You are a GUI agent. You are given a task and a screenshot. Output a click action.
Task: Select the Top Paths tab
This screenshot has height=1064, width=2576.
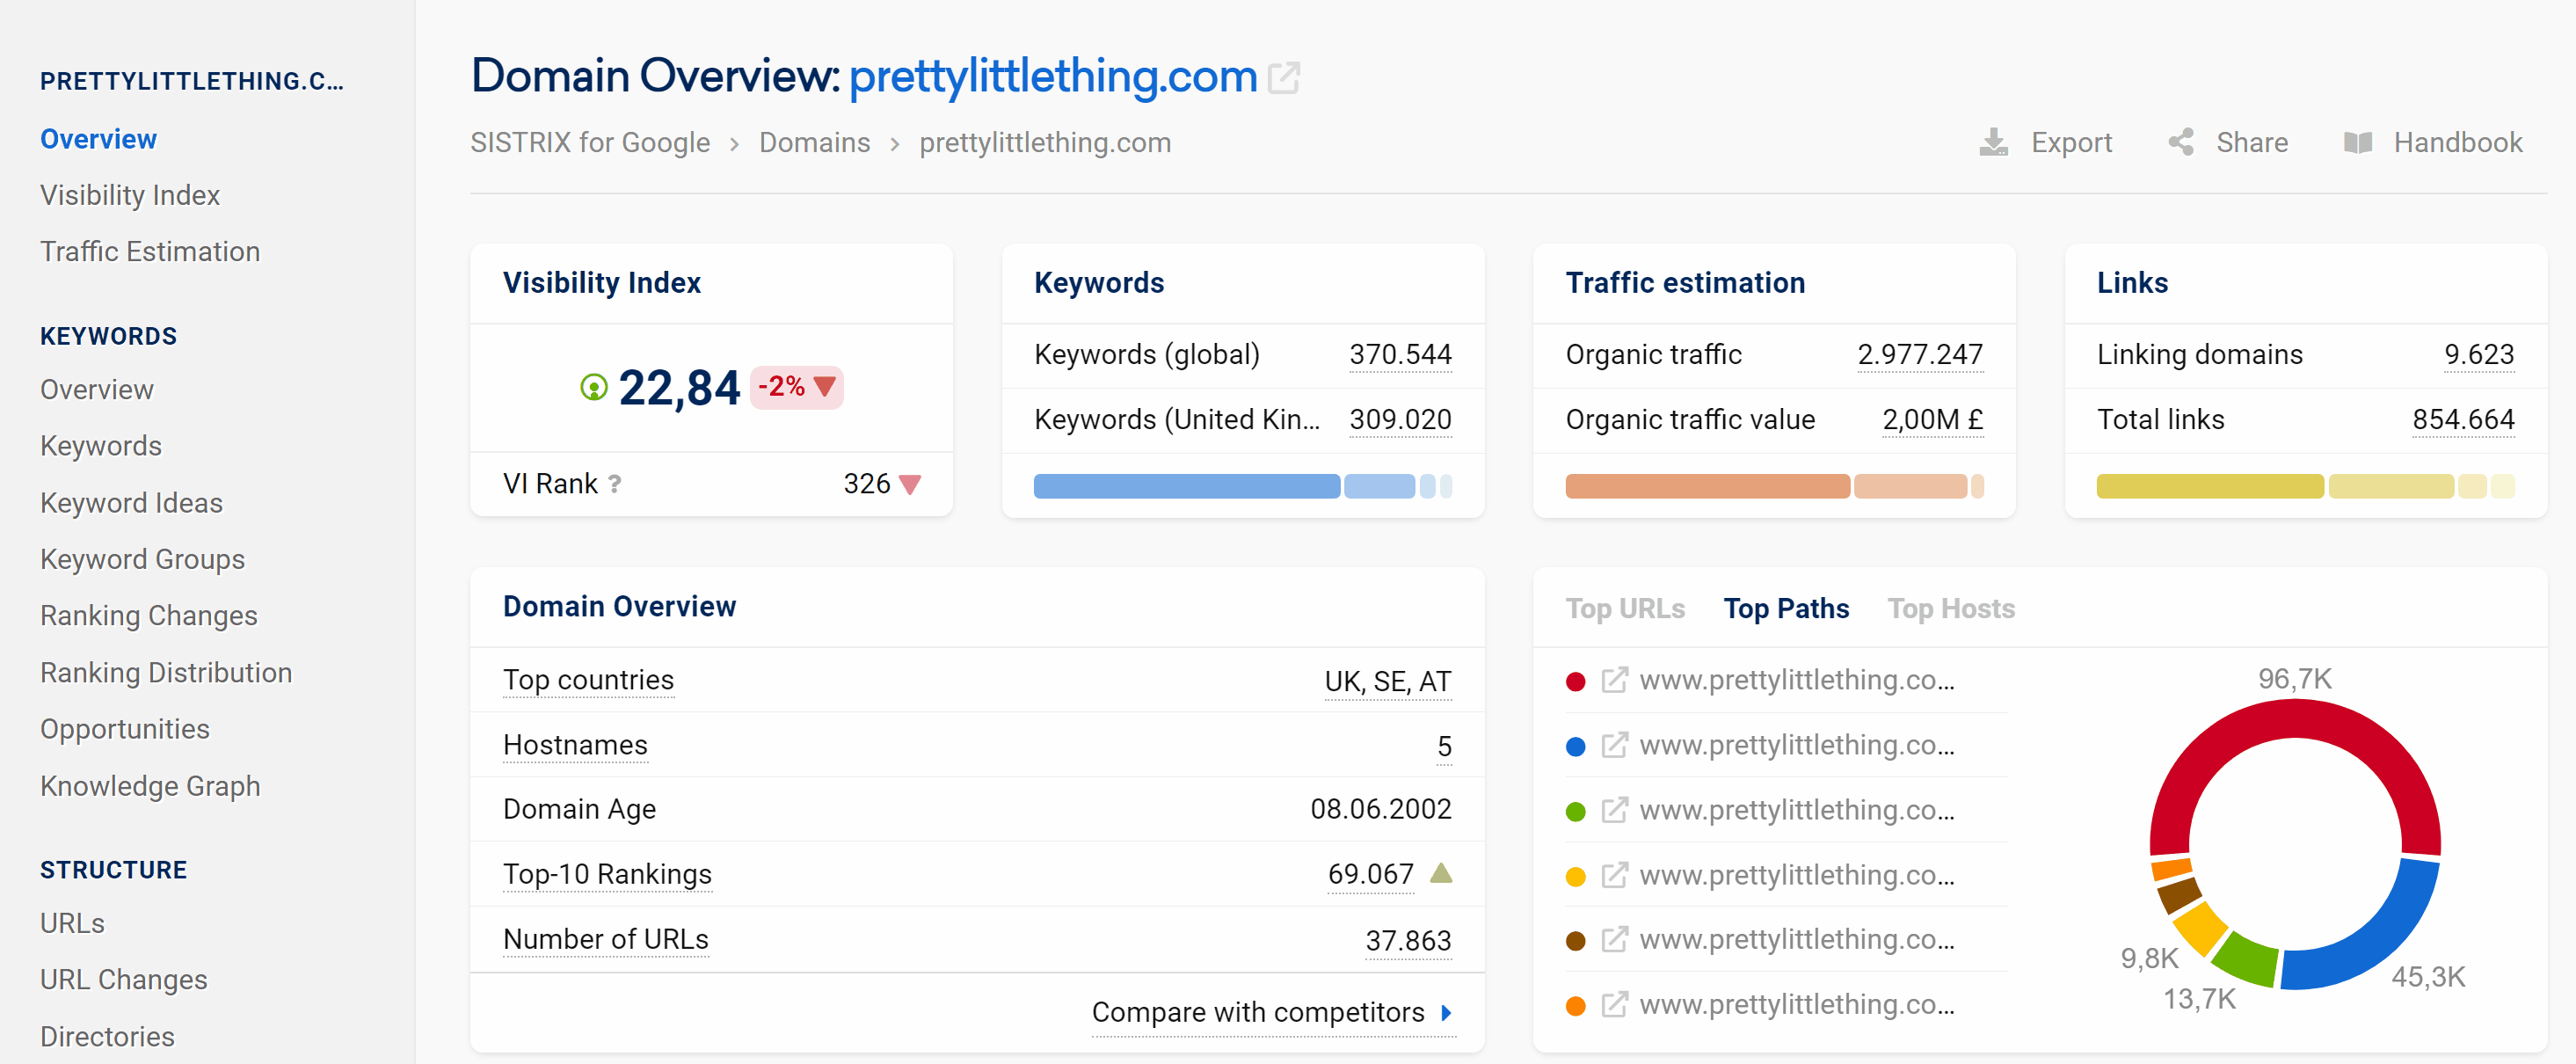click(1786, 608)
